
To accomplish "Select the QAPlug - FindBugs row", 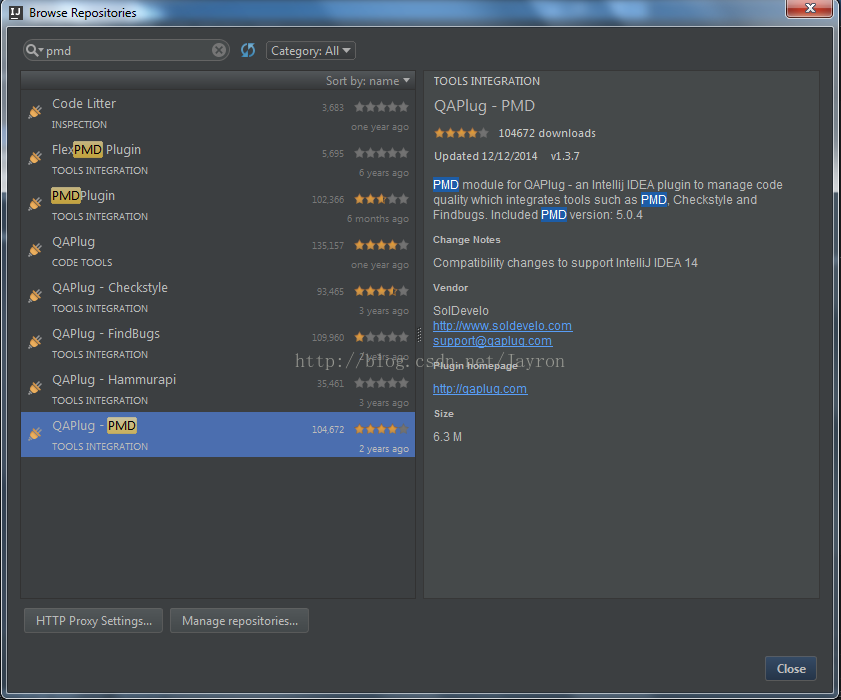I will tap(218, 343).
